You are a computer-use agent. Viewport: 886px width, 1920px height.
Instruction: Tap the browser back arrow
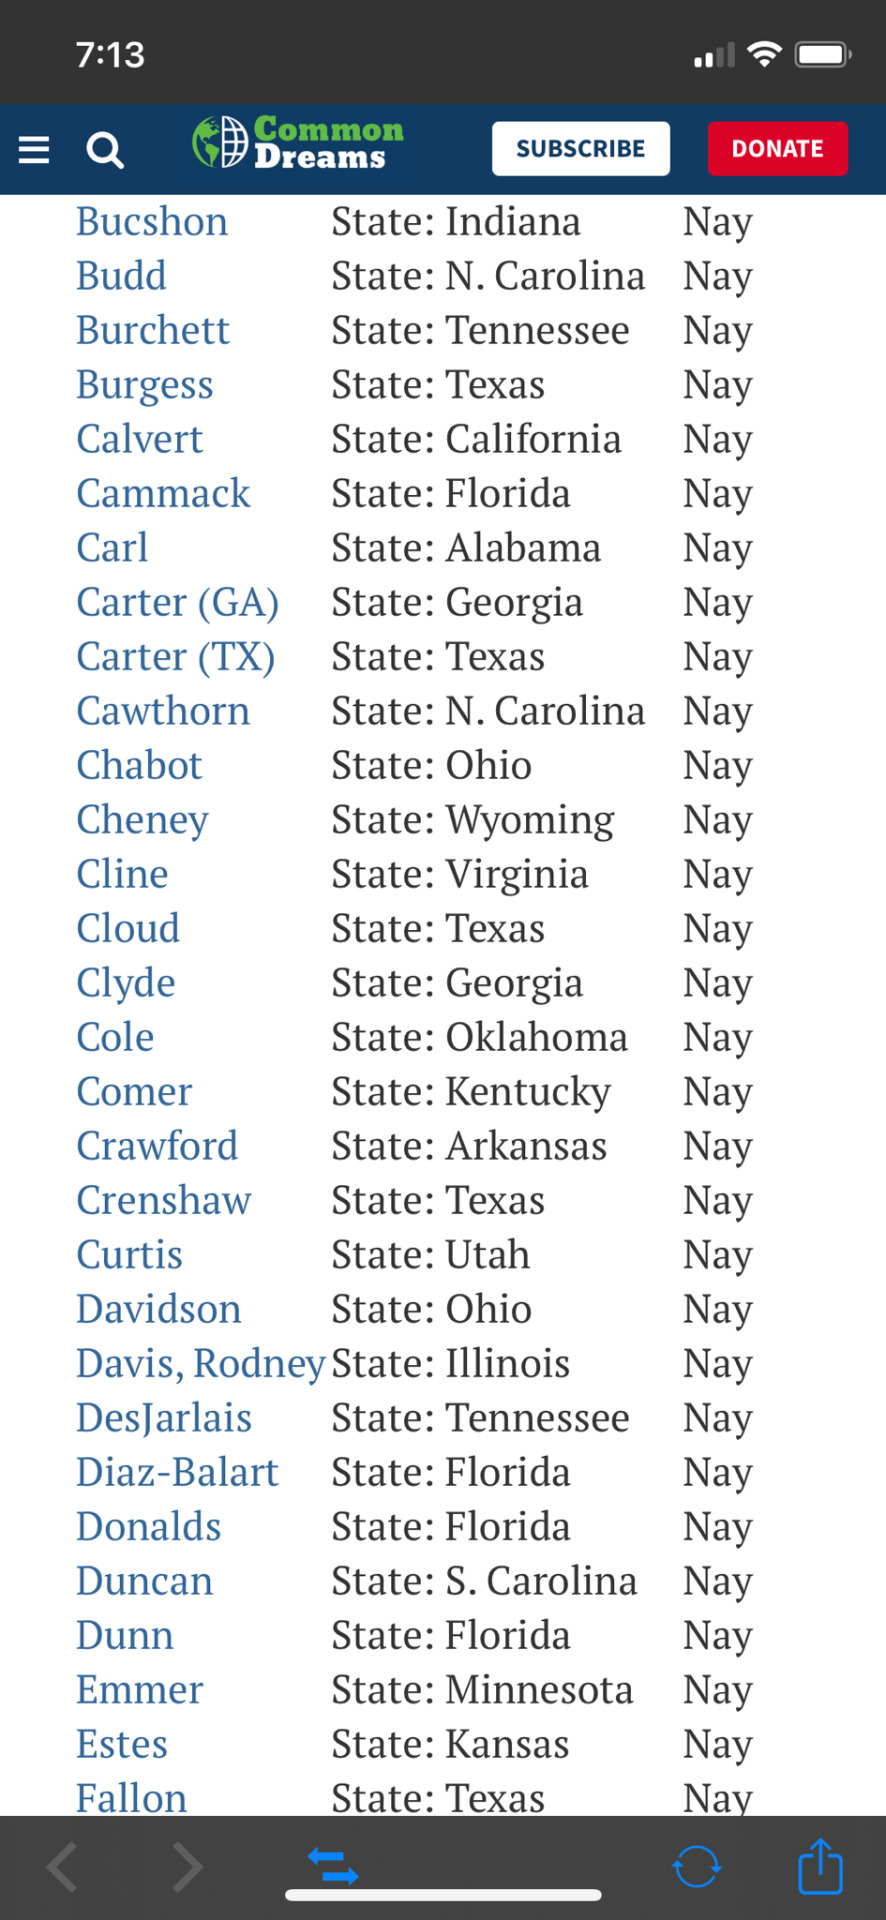coord(62,1866)
